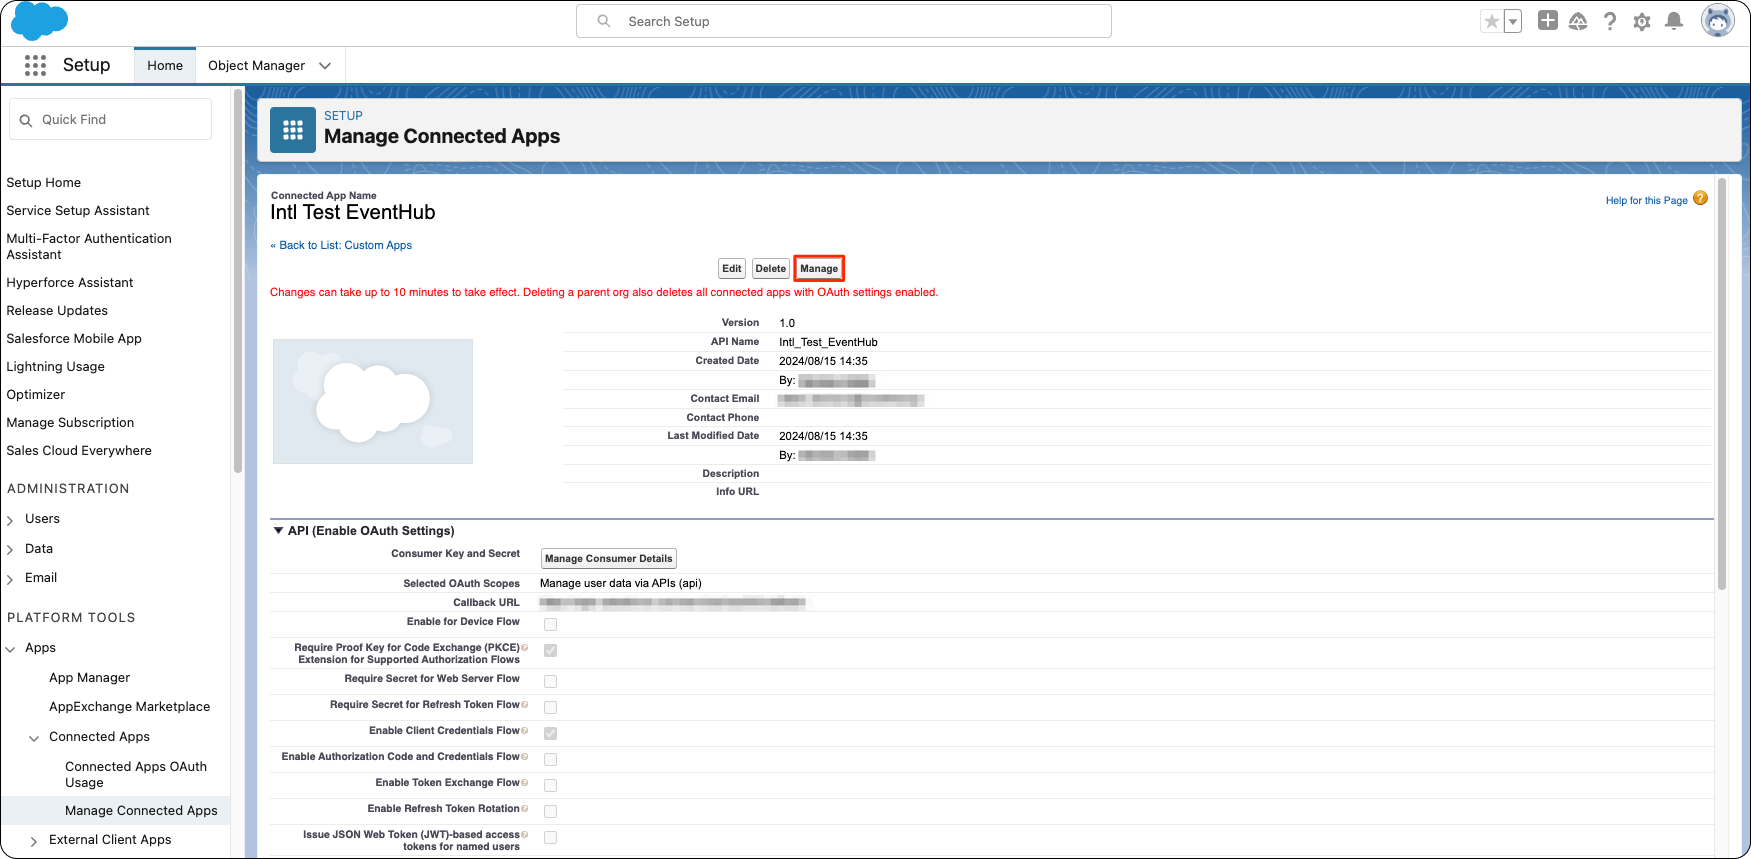Click the Delete button

pos(770,268)
